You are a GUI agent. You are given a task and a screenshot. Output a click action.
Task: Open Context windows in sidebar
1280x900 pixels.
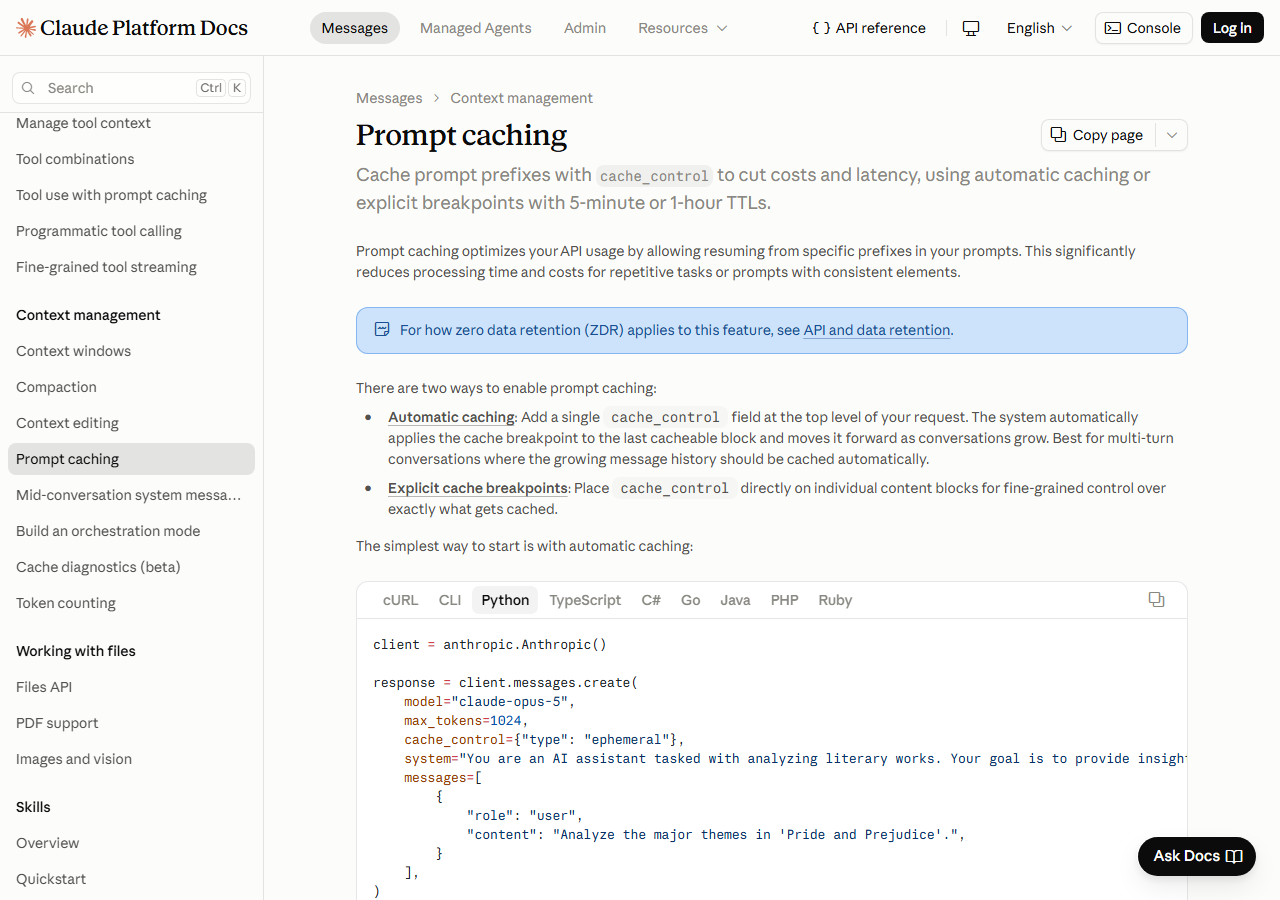pyautogui.click(x=131, y=351)
